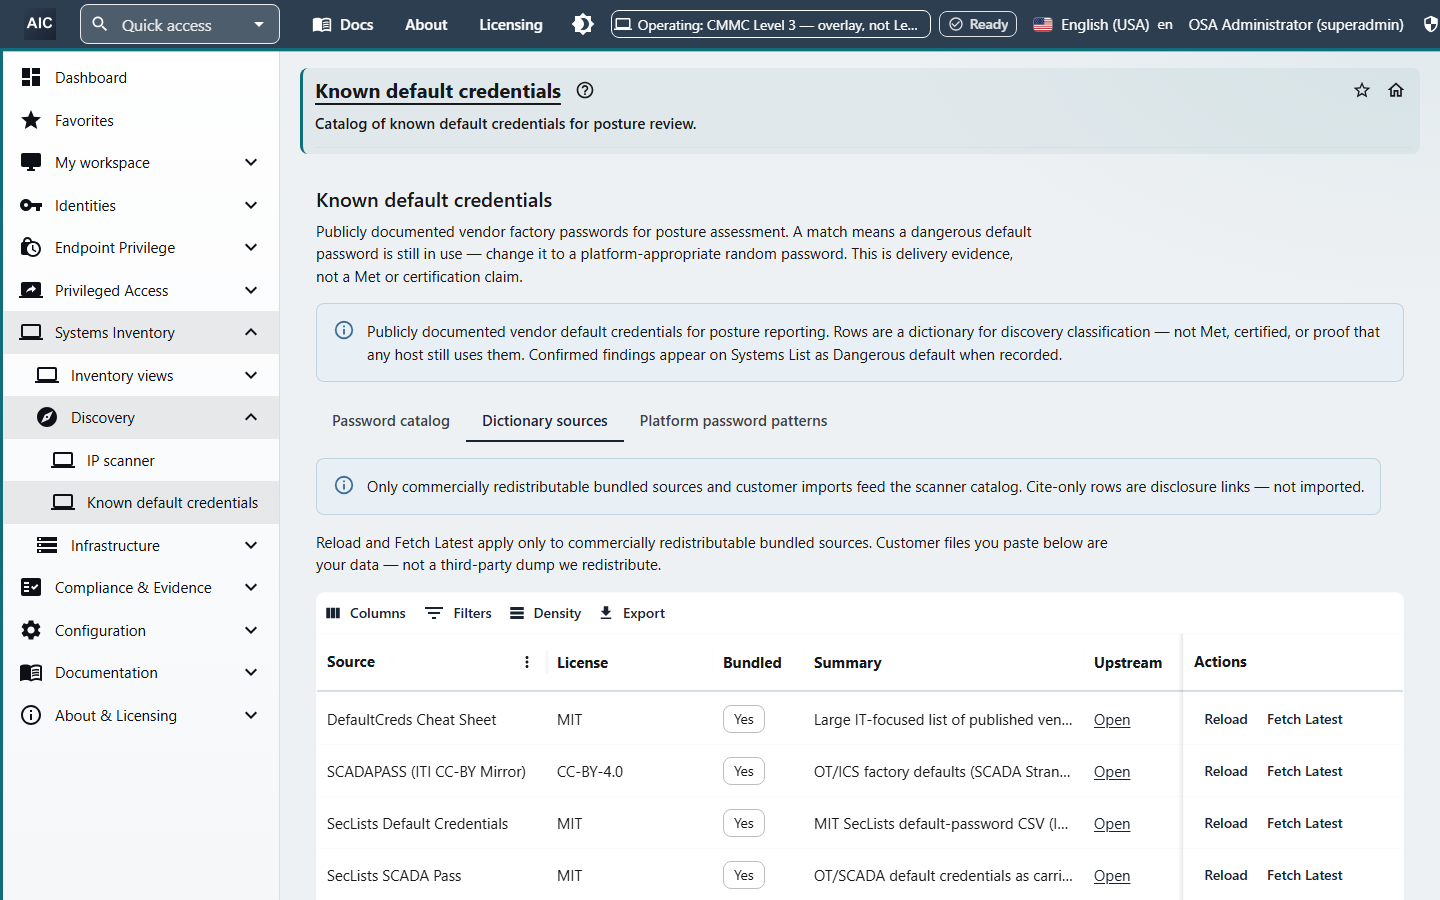Viewport: 1440px width, 900px height.
Task: Expand the Identities section
Action: click(141, 205)
